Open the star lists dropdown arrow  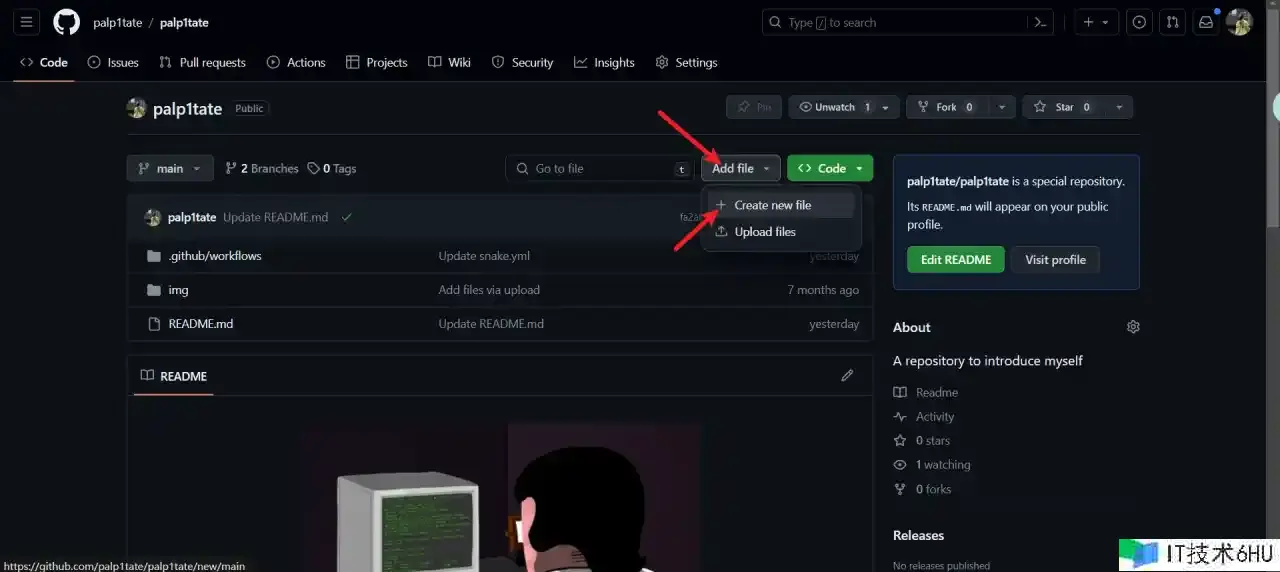1119,107
